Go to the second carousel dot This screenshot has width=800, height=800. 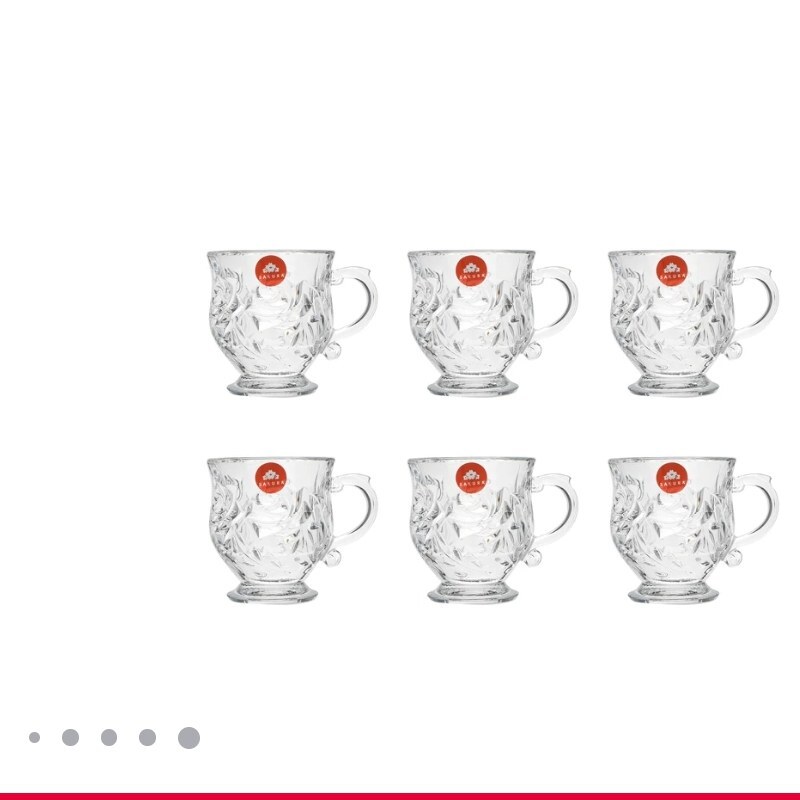pyautogui.click(x=70, y=737)
